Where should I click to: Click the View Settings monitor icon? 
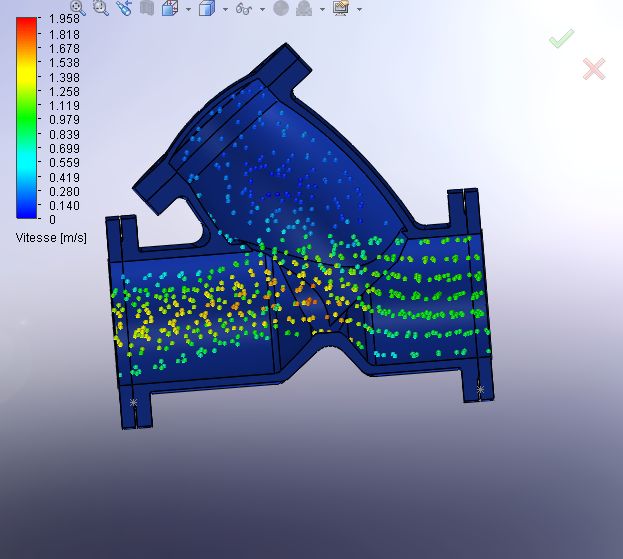pyautogui.click(x=341, y=8)
